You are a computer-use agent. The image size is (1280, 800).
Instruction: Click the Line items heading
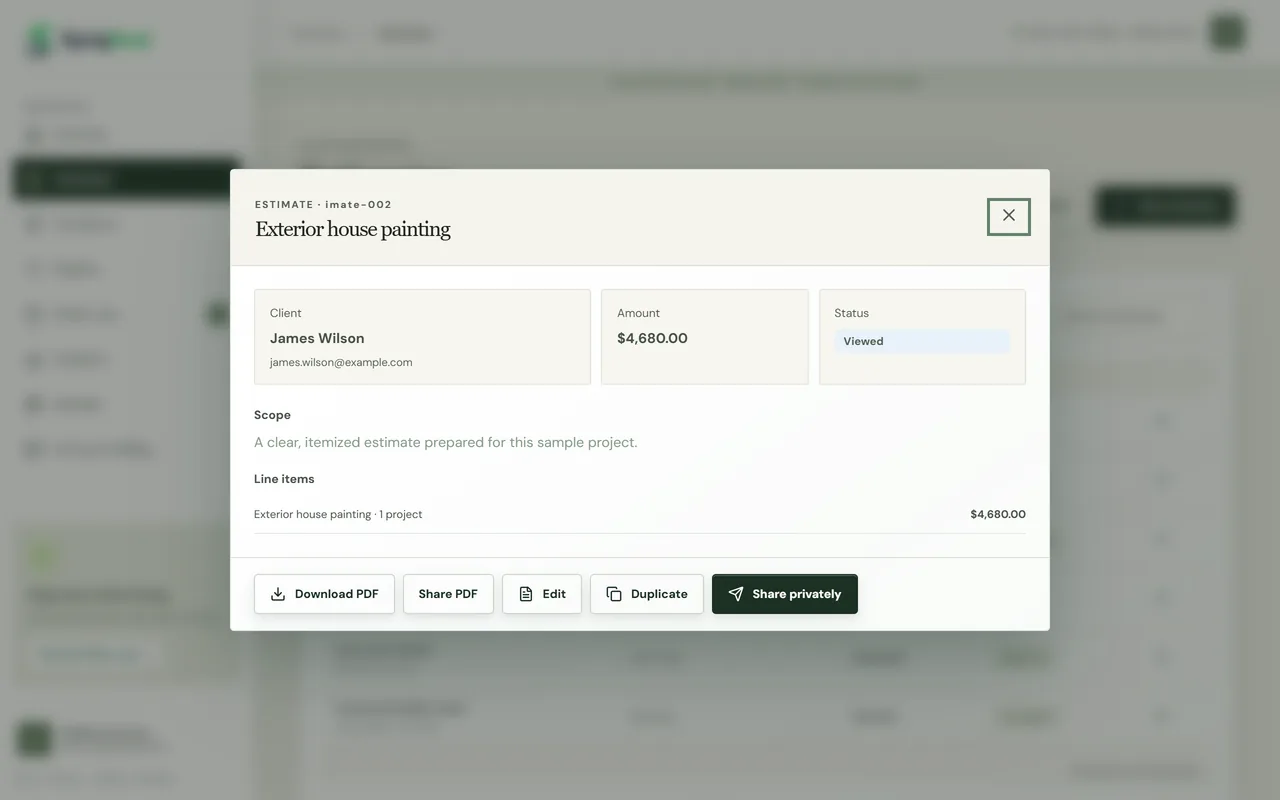click(284, 479)
